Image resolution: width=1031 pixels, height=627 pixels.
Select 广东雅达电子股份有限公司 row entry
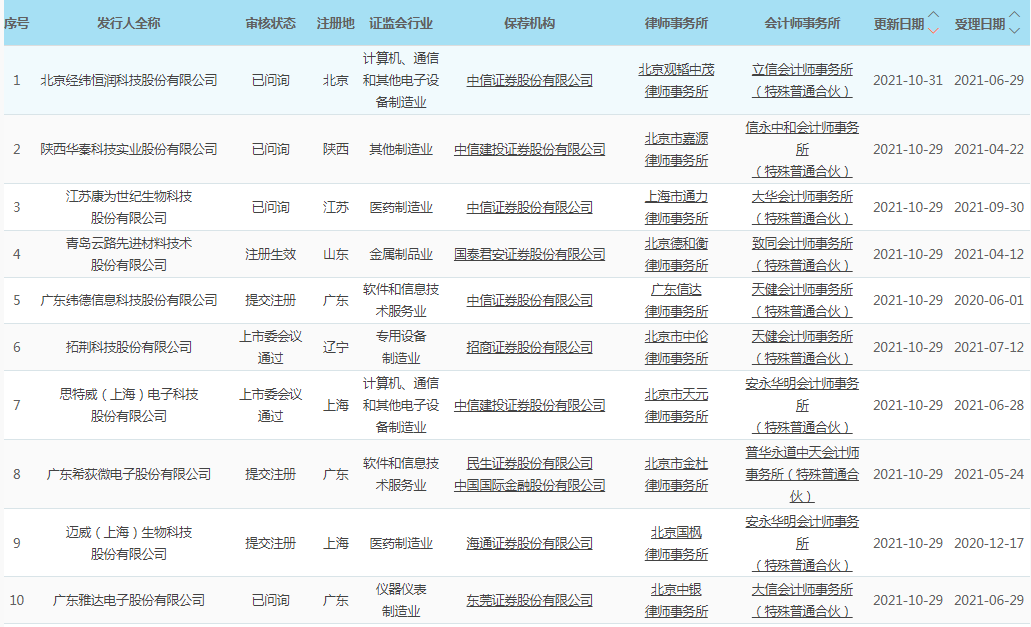tap(128, 600)
